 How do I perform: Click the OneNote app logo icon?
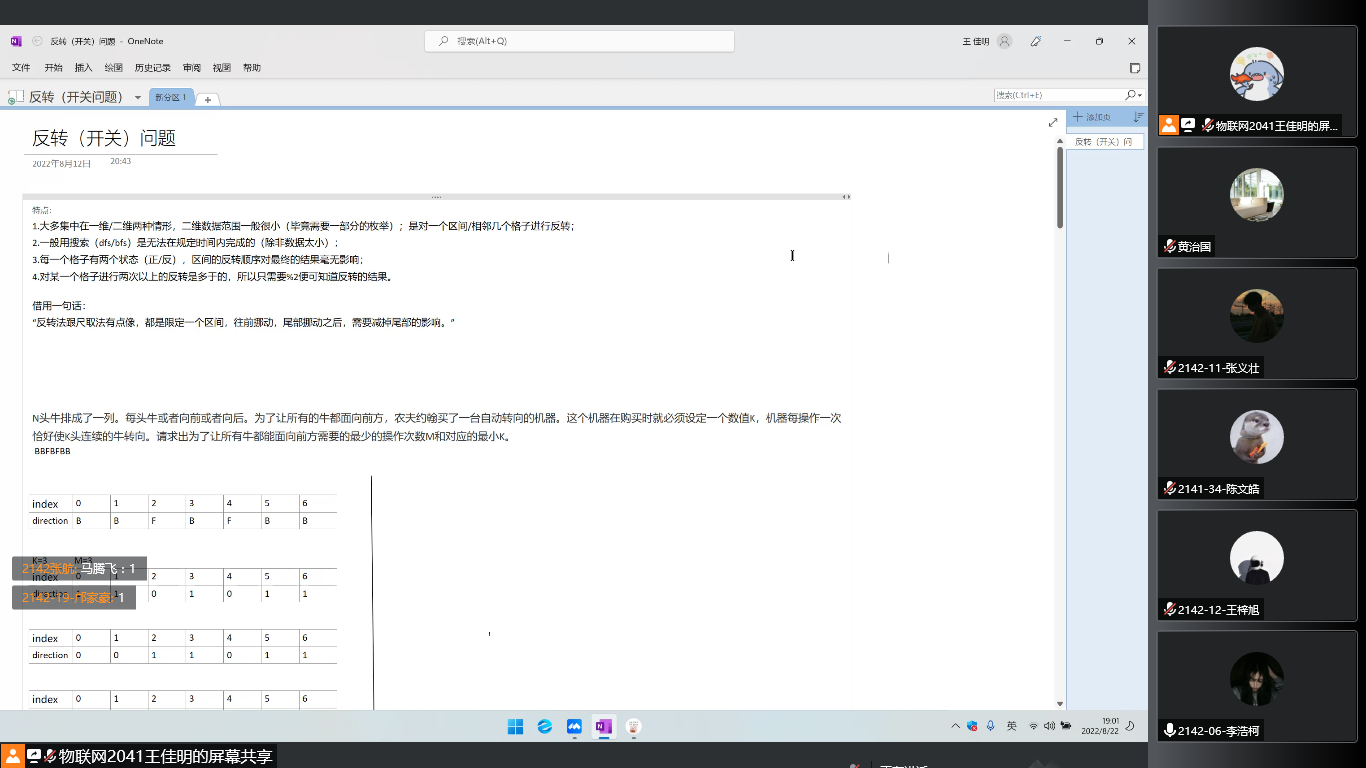pyautogui.click(x=16, y=41)
